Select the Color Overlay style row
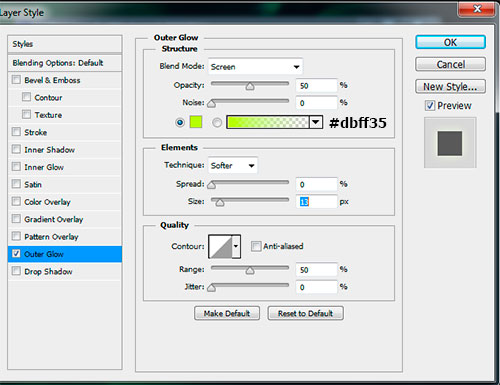 coord(65,202)
